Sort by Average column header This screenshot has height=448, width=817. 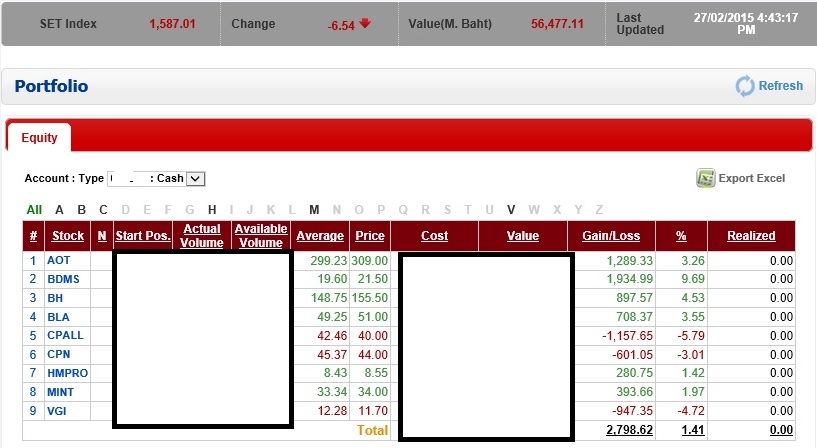[x=320, y=235]
